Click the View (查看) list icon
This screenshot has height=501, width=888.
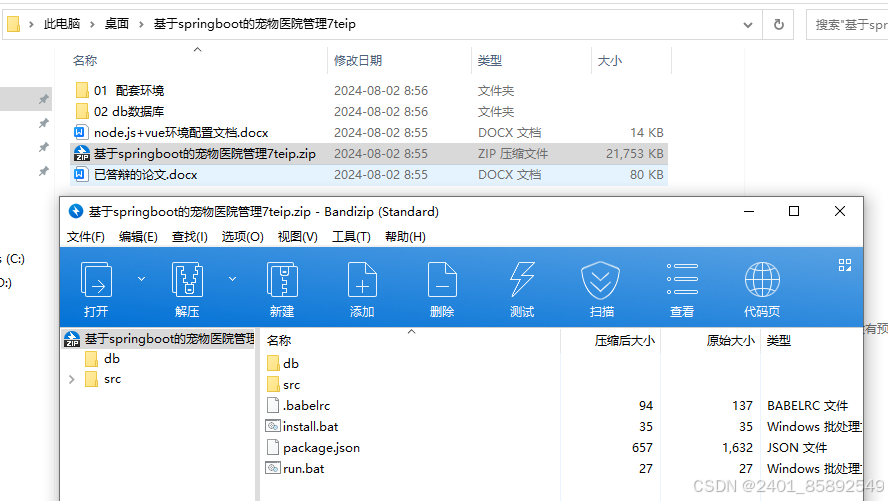[682, 279]
